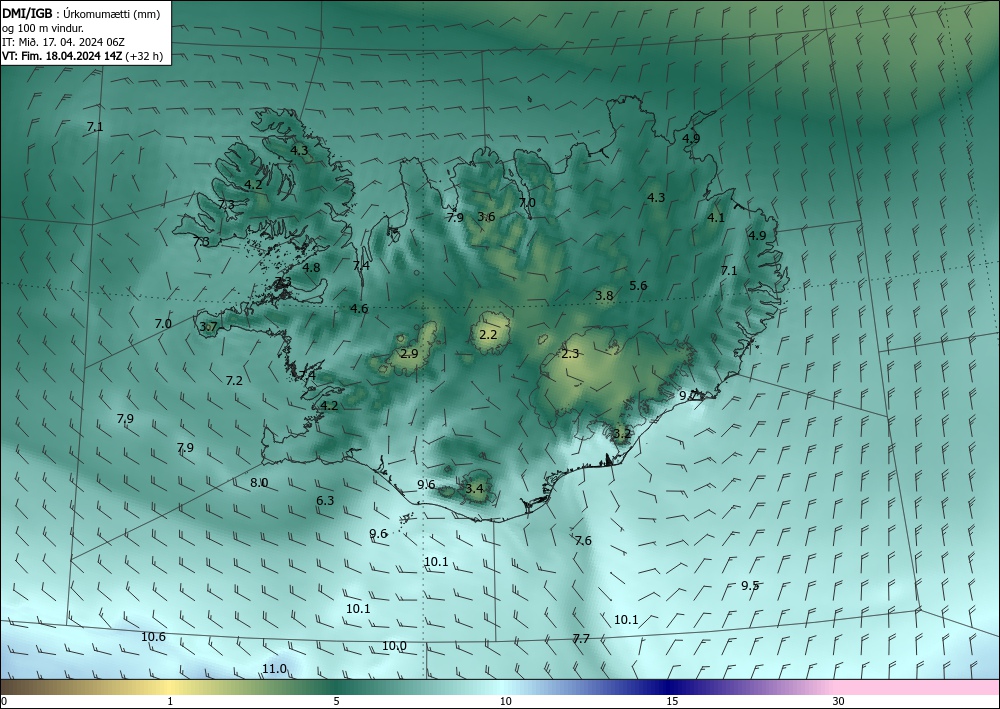This screenshot has height=709, width=1000.
Task: Click the color scale tick label 15
Action: (x=672, y=701)
